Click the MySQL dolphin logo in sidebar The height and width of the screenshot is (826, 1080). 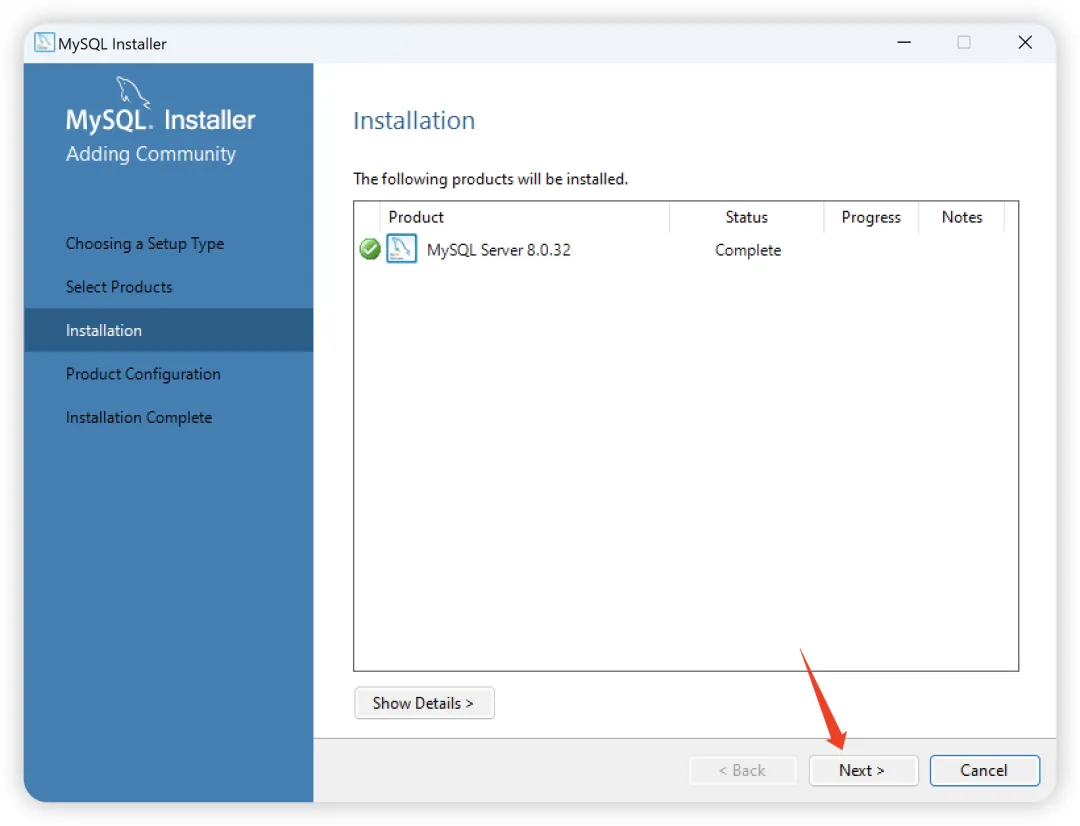tap(132, 92)
